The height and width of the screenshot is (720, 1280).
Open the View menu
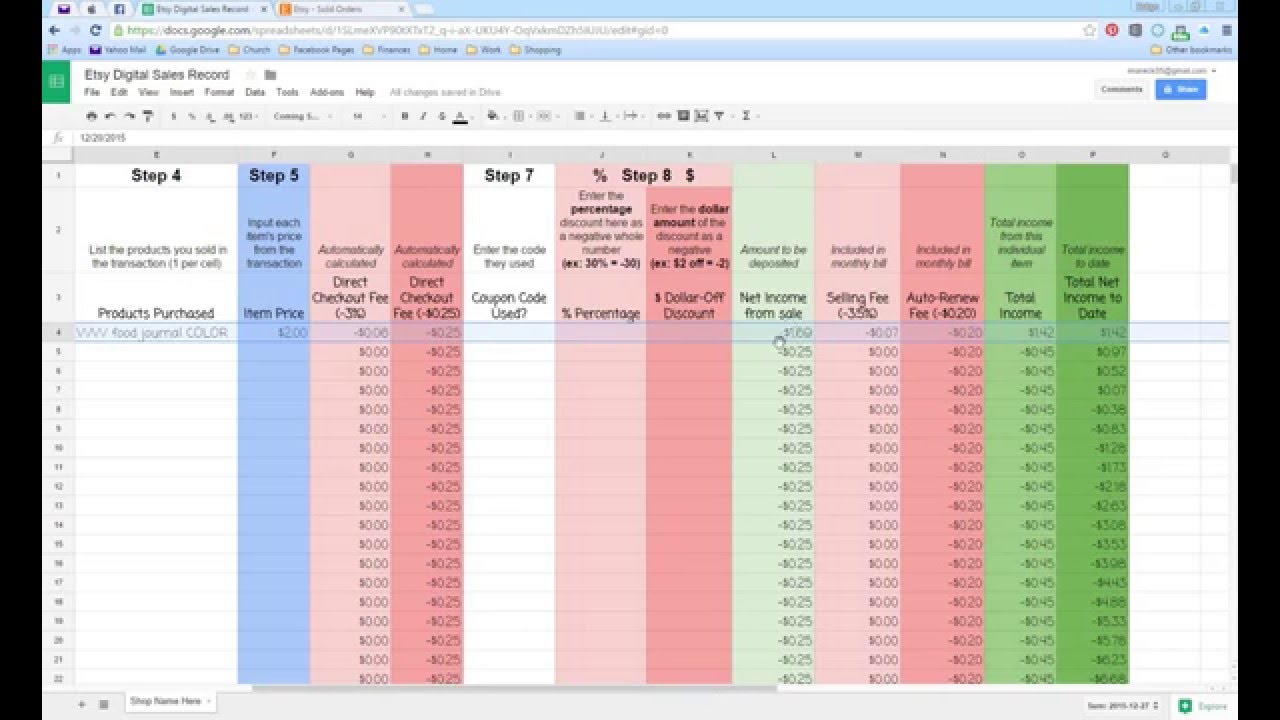[x=148, y=92]
